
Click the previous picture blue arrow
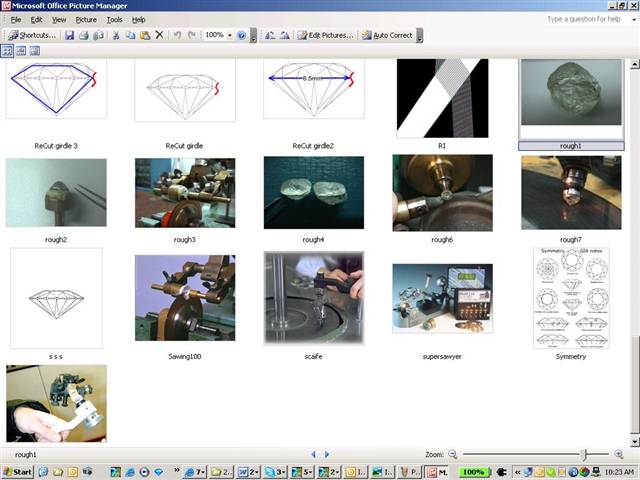click(x=313, y=454)
